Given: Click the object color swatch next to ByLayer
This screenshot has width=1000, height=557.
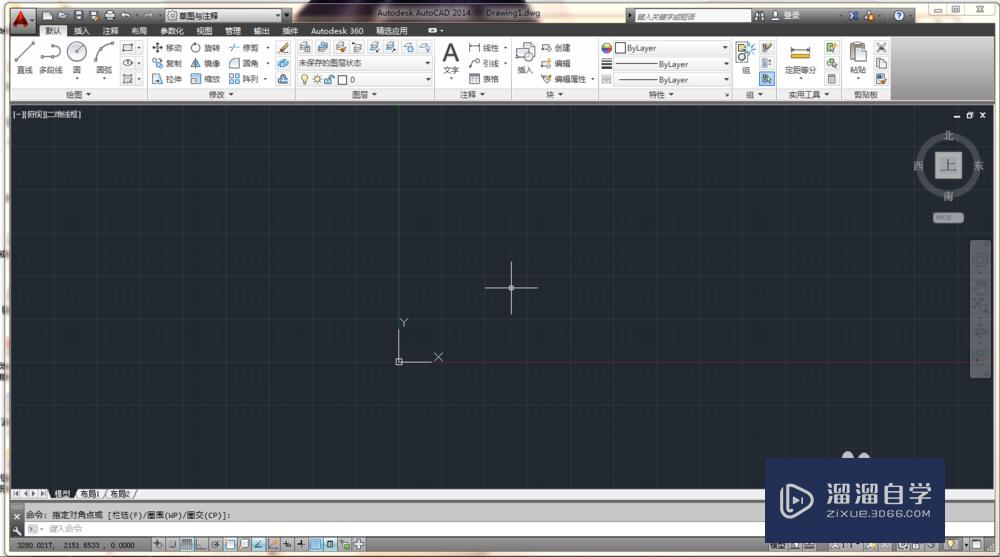Looking at the screenshot, I should 620,48.
